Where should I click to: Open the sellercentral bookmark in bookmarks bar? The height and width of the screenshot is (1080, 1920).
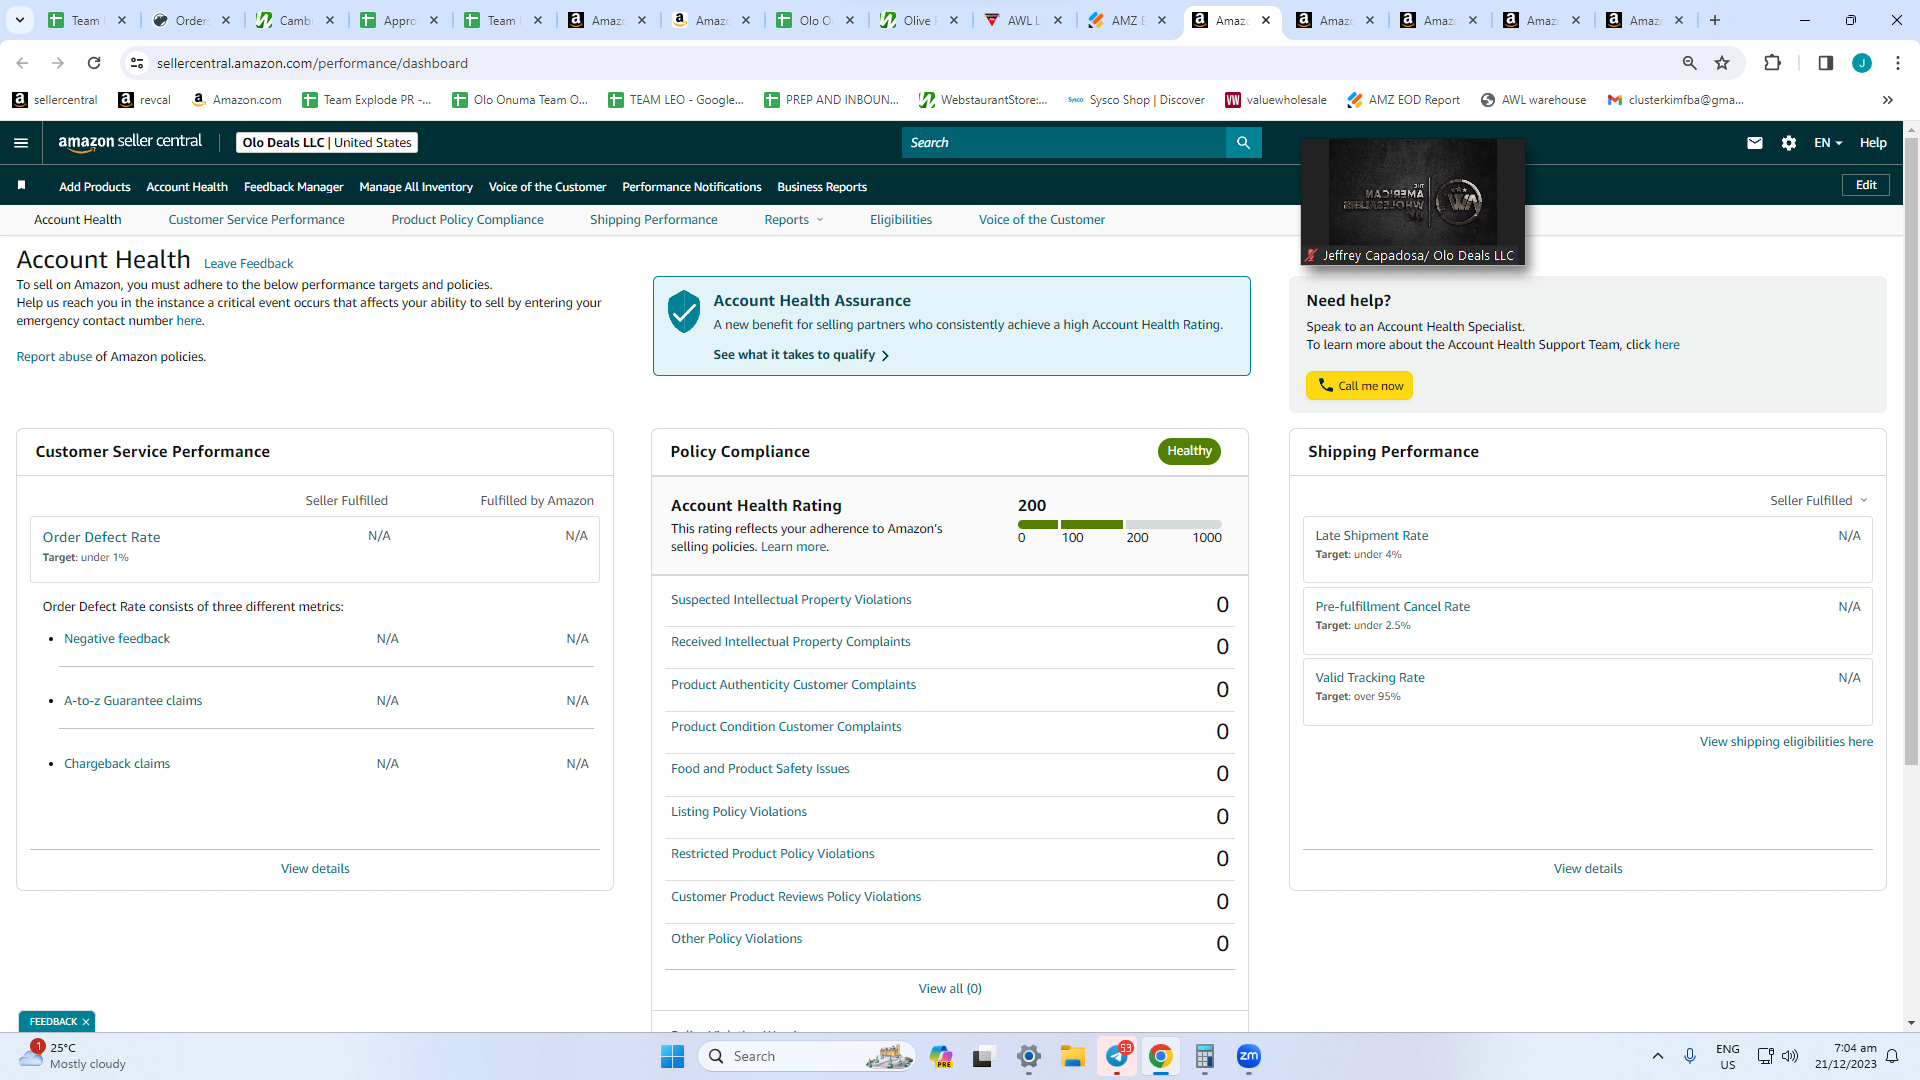click(x=55, y=100)
